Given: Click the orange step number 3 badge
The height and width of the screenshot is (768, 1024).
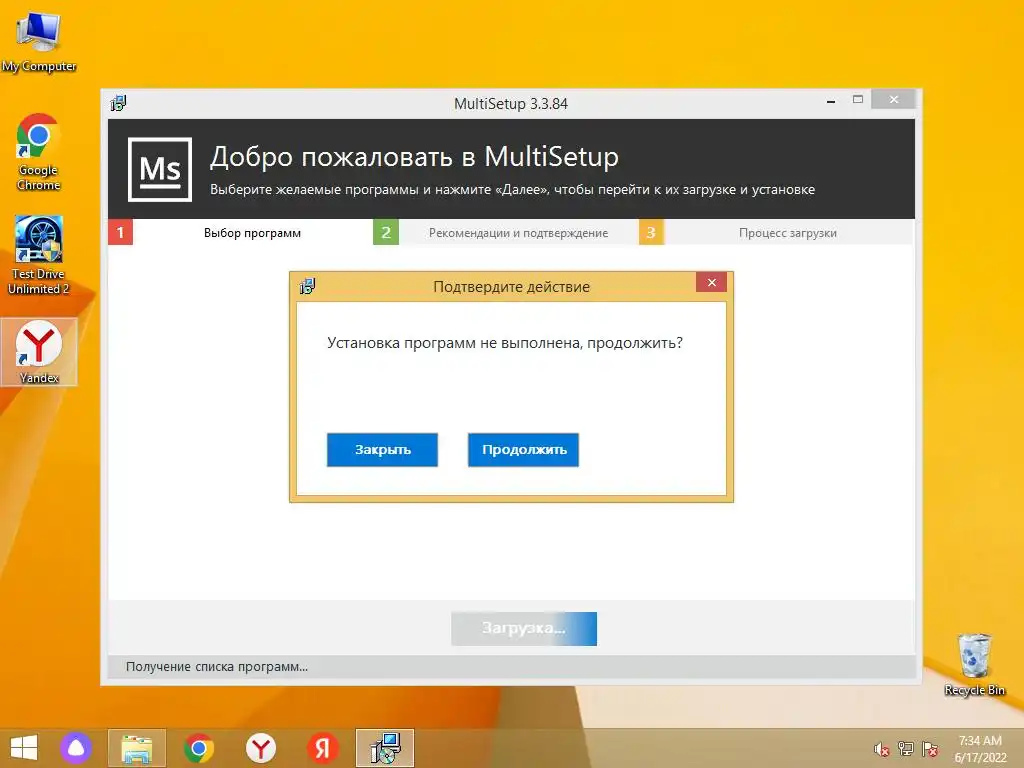Looking at the screenshot, I should (x=651, y=232).
